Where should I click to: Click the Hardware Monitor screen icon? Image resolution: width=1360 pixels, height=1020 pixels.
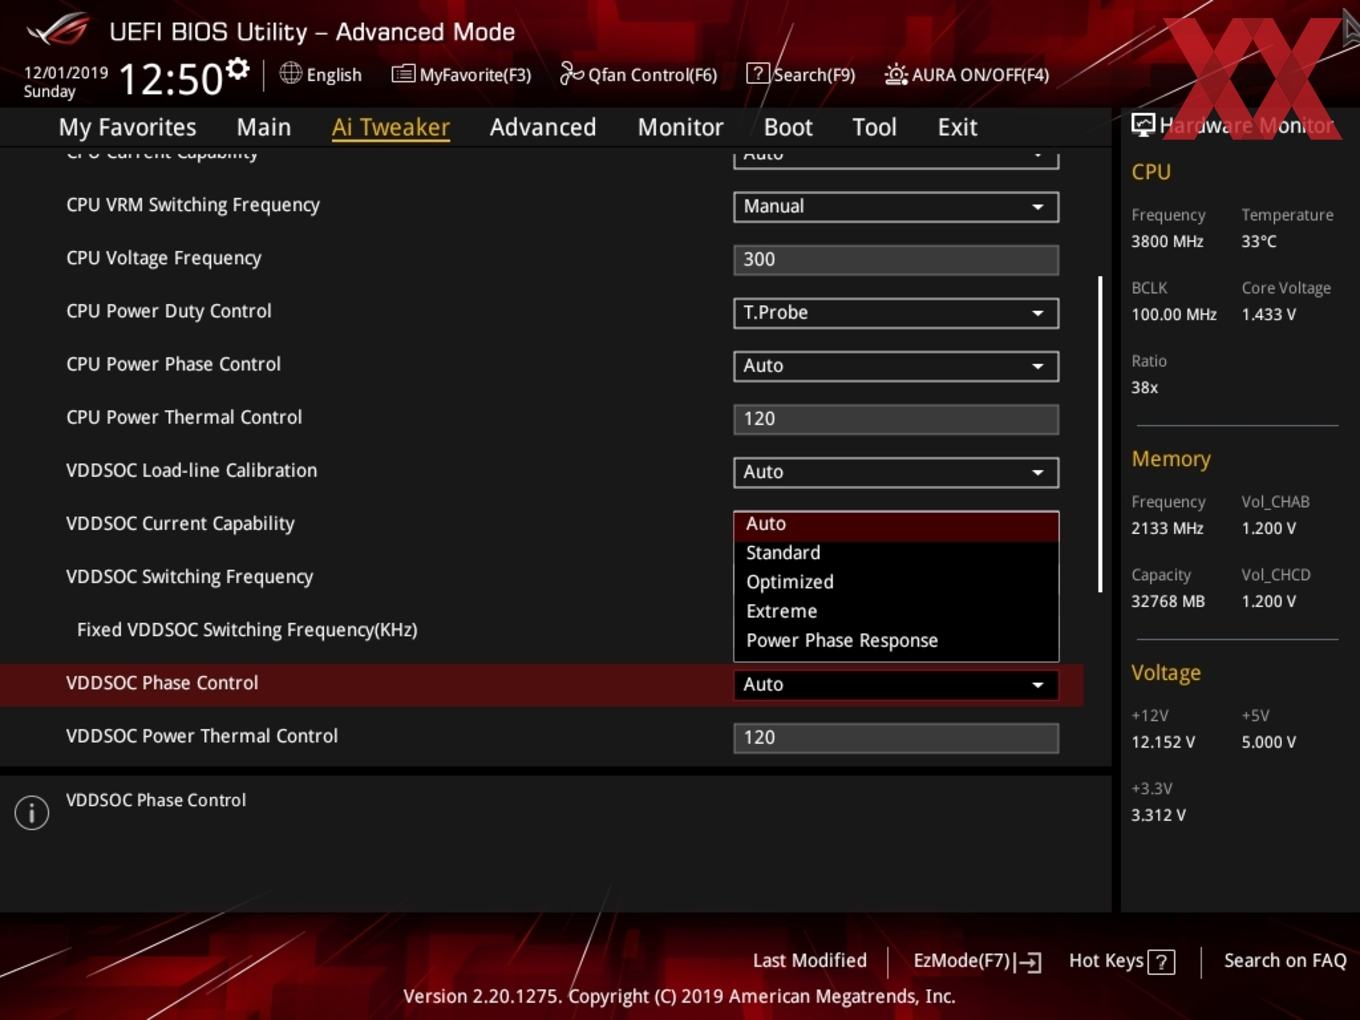pyautogui.click(x=1143, y=125)
